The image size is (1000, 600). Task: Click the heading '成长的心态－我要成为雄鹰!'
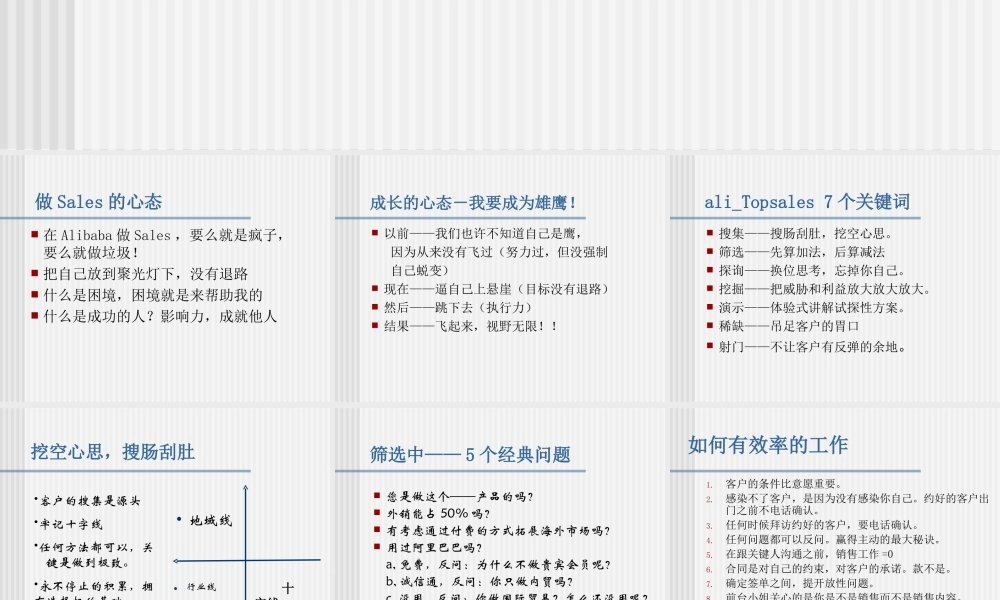coord(473,203)
